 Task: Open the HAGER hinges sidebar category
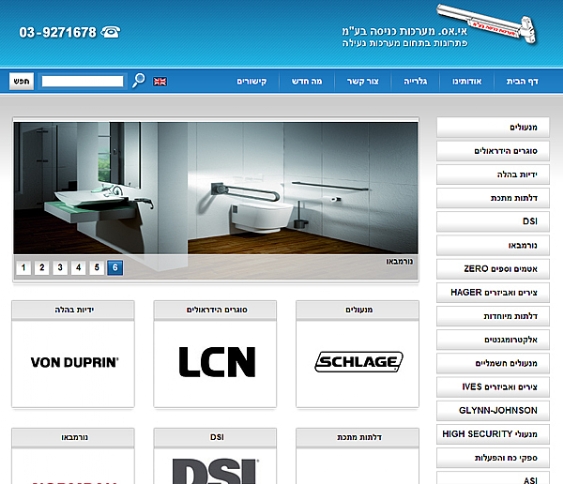(x=493, y=293)
